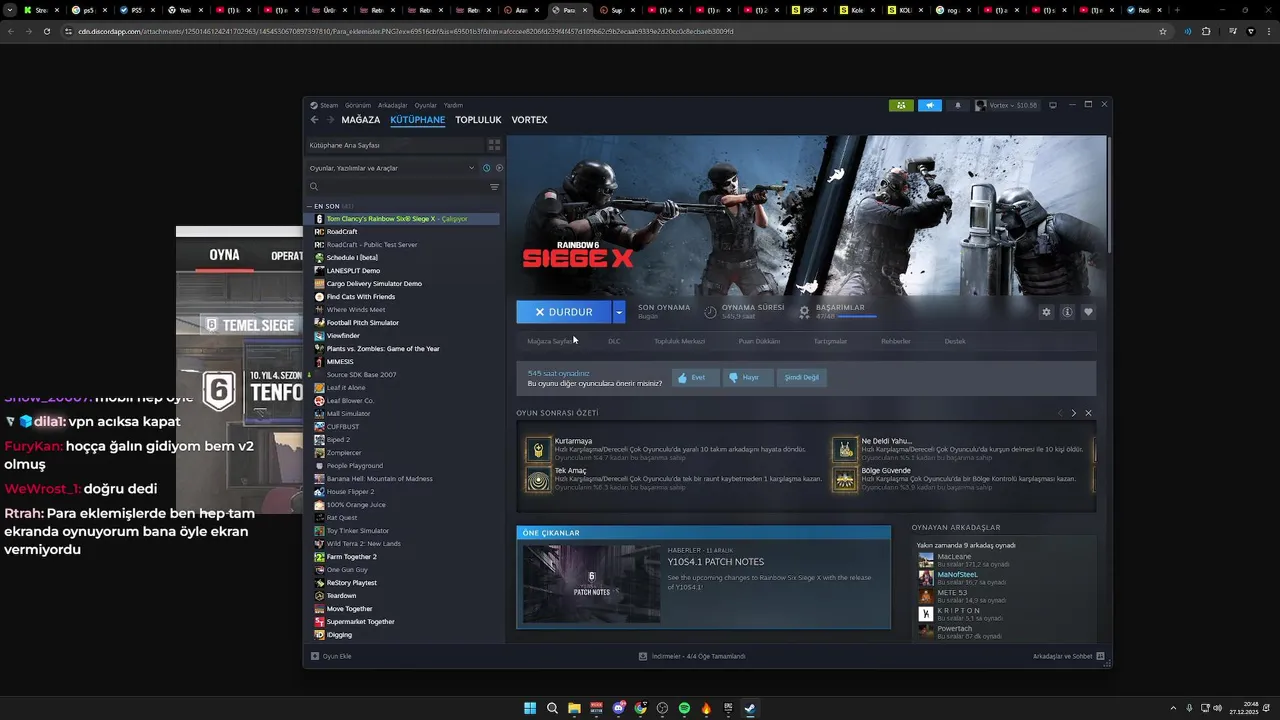Screen dimensions: 1280x720
Task: Click the BAŞARIMLAR achievements progress bar
Action: tap(857, 316)
